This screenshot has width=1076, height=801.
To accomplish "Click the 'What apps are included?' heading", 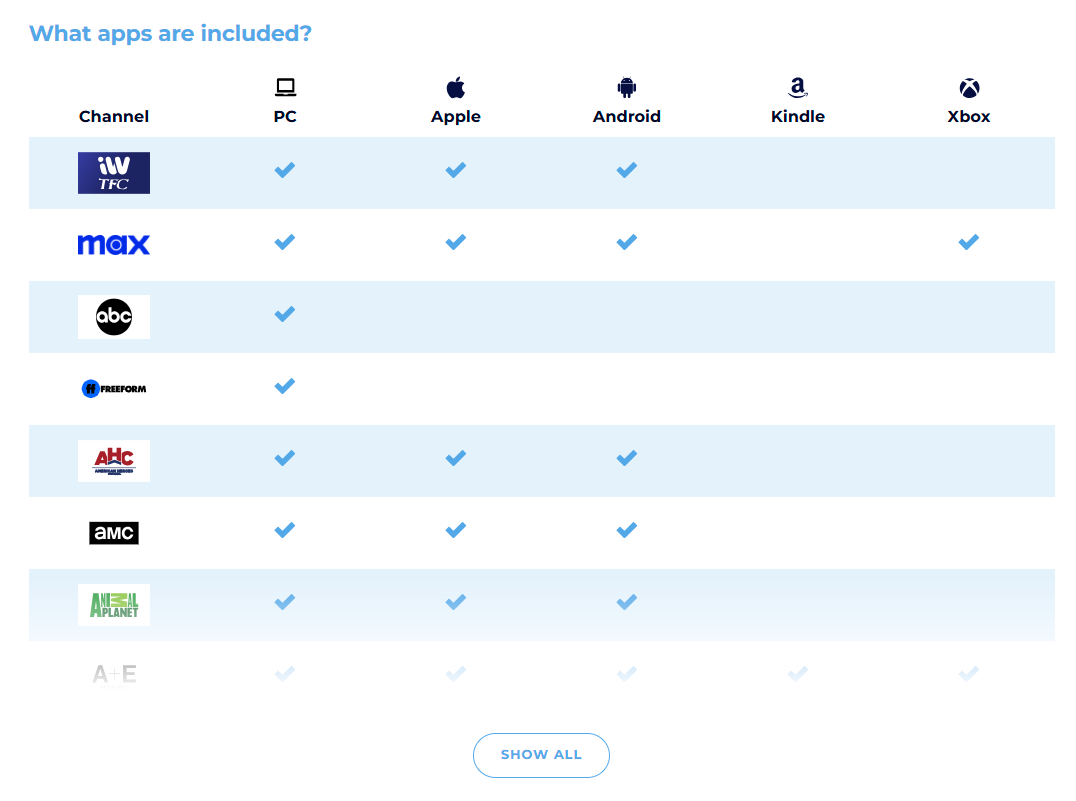I will pyautogui.click(x=171, y=33).
